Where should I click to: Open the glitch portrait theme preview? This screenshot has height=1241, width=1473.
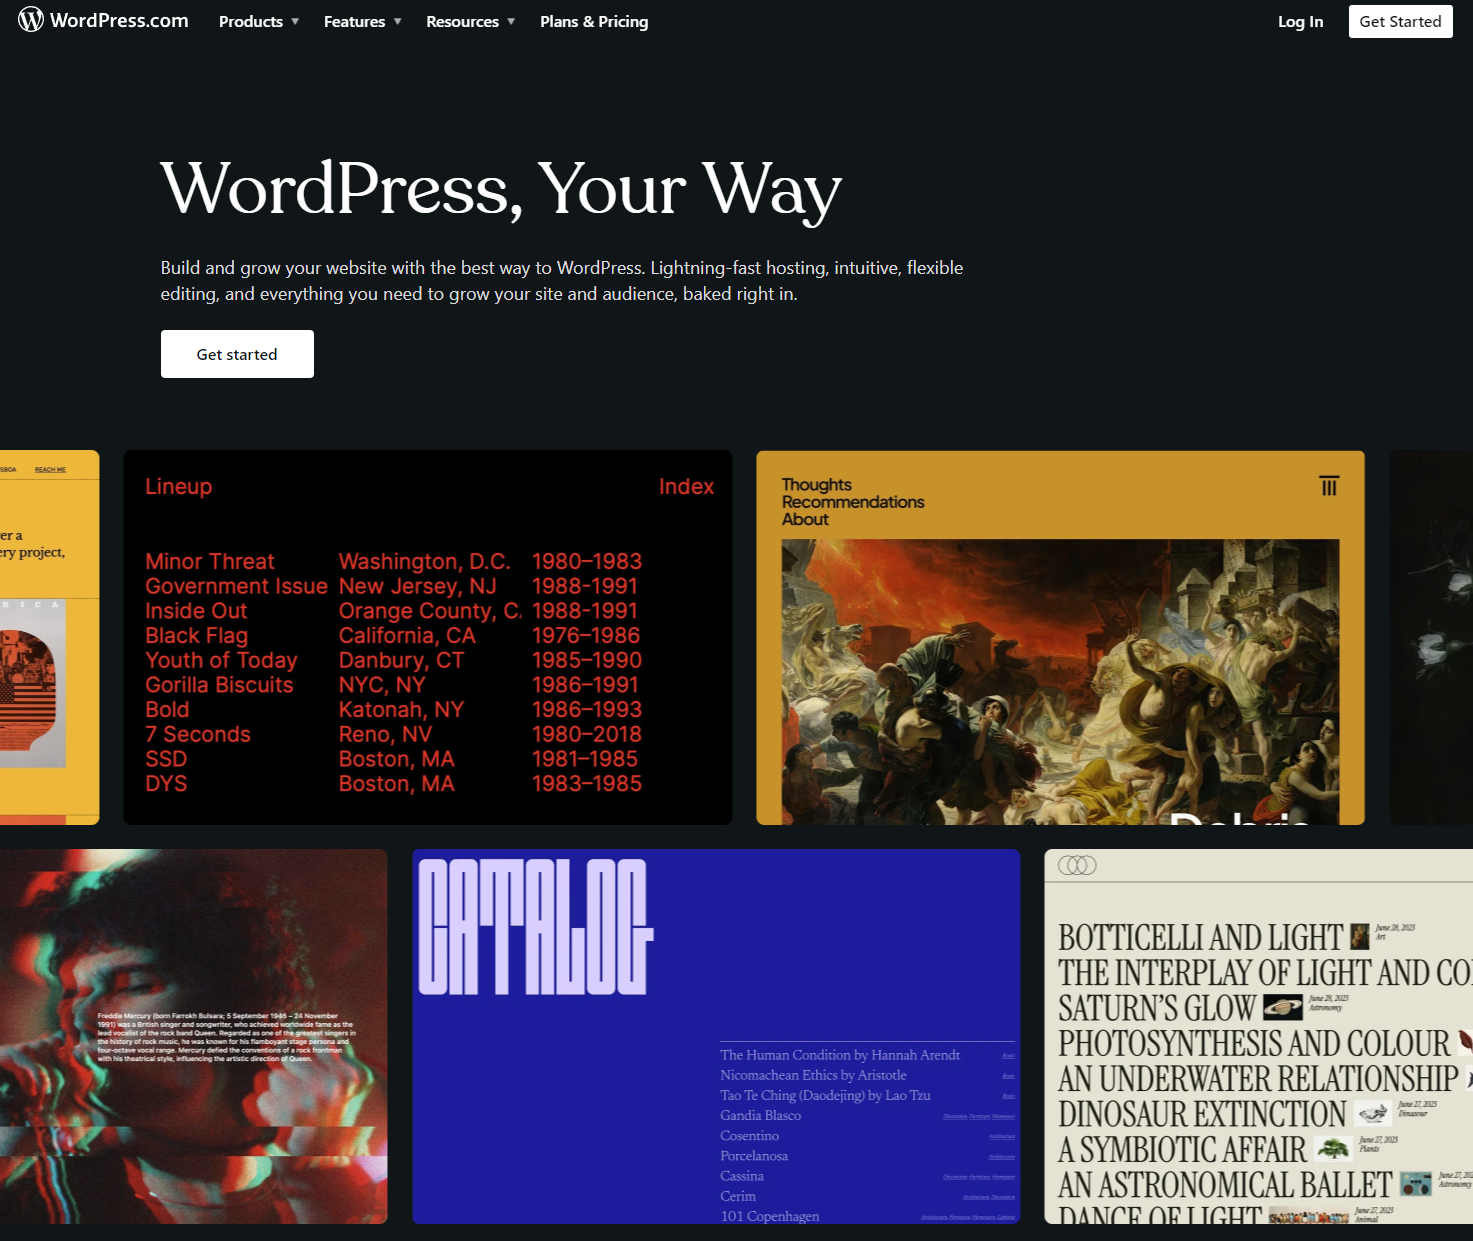193,1036
